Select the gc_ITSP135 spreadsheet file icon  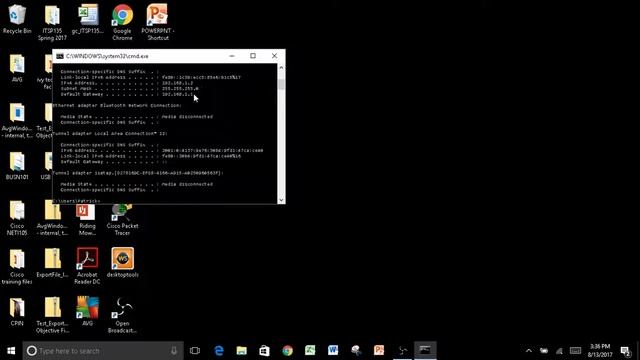87,19
